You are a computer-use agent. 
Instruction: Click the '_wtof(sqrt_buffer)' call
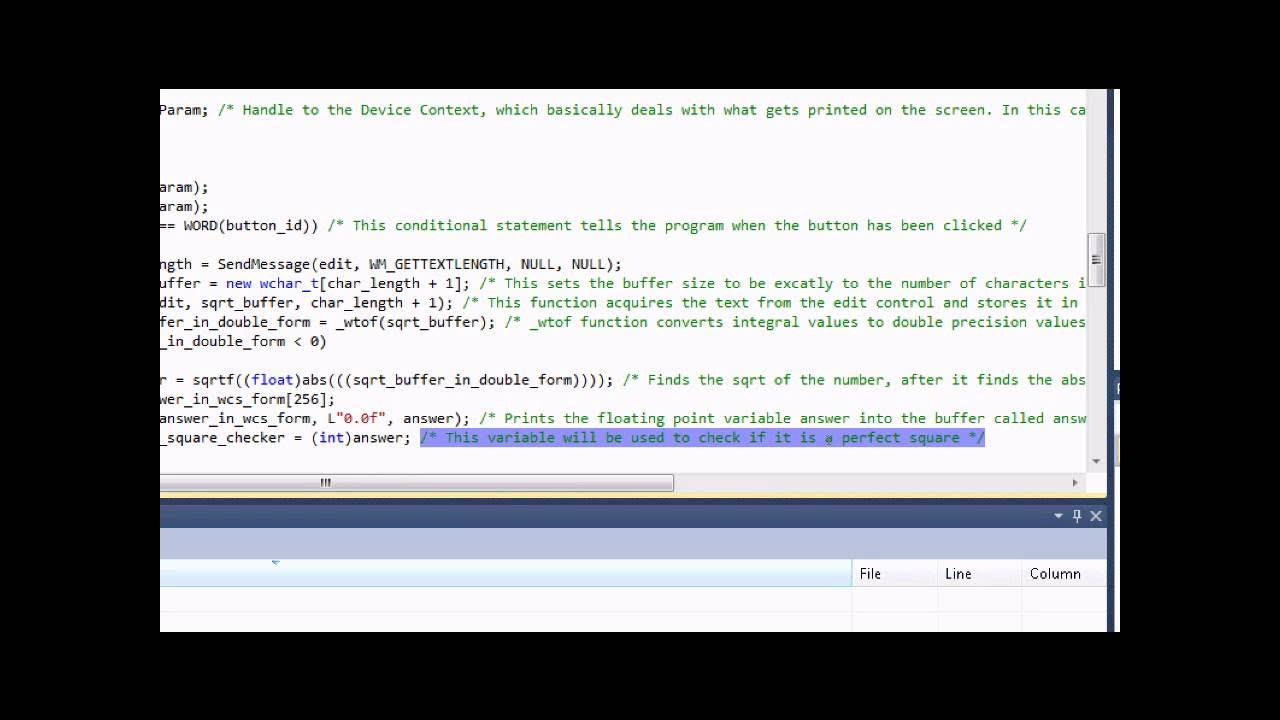click(415, 323)
